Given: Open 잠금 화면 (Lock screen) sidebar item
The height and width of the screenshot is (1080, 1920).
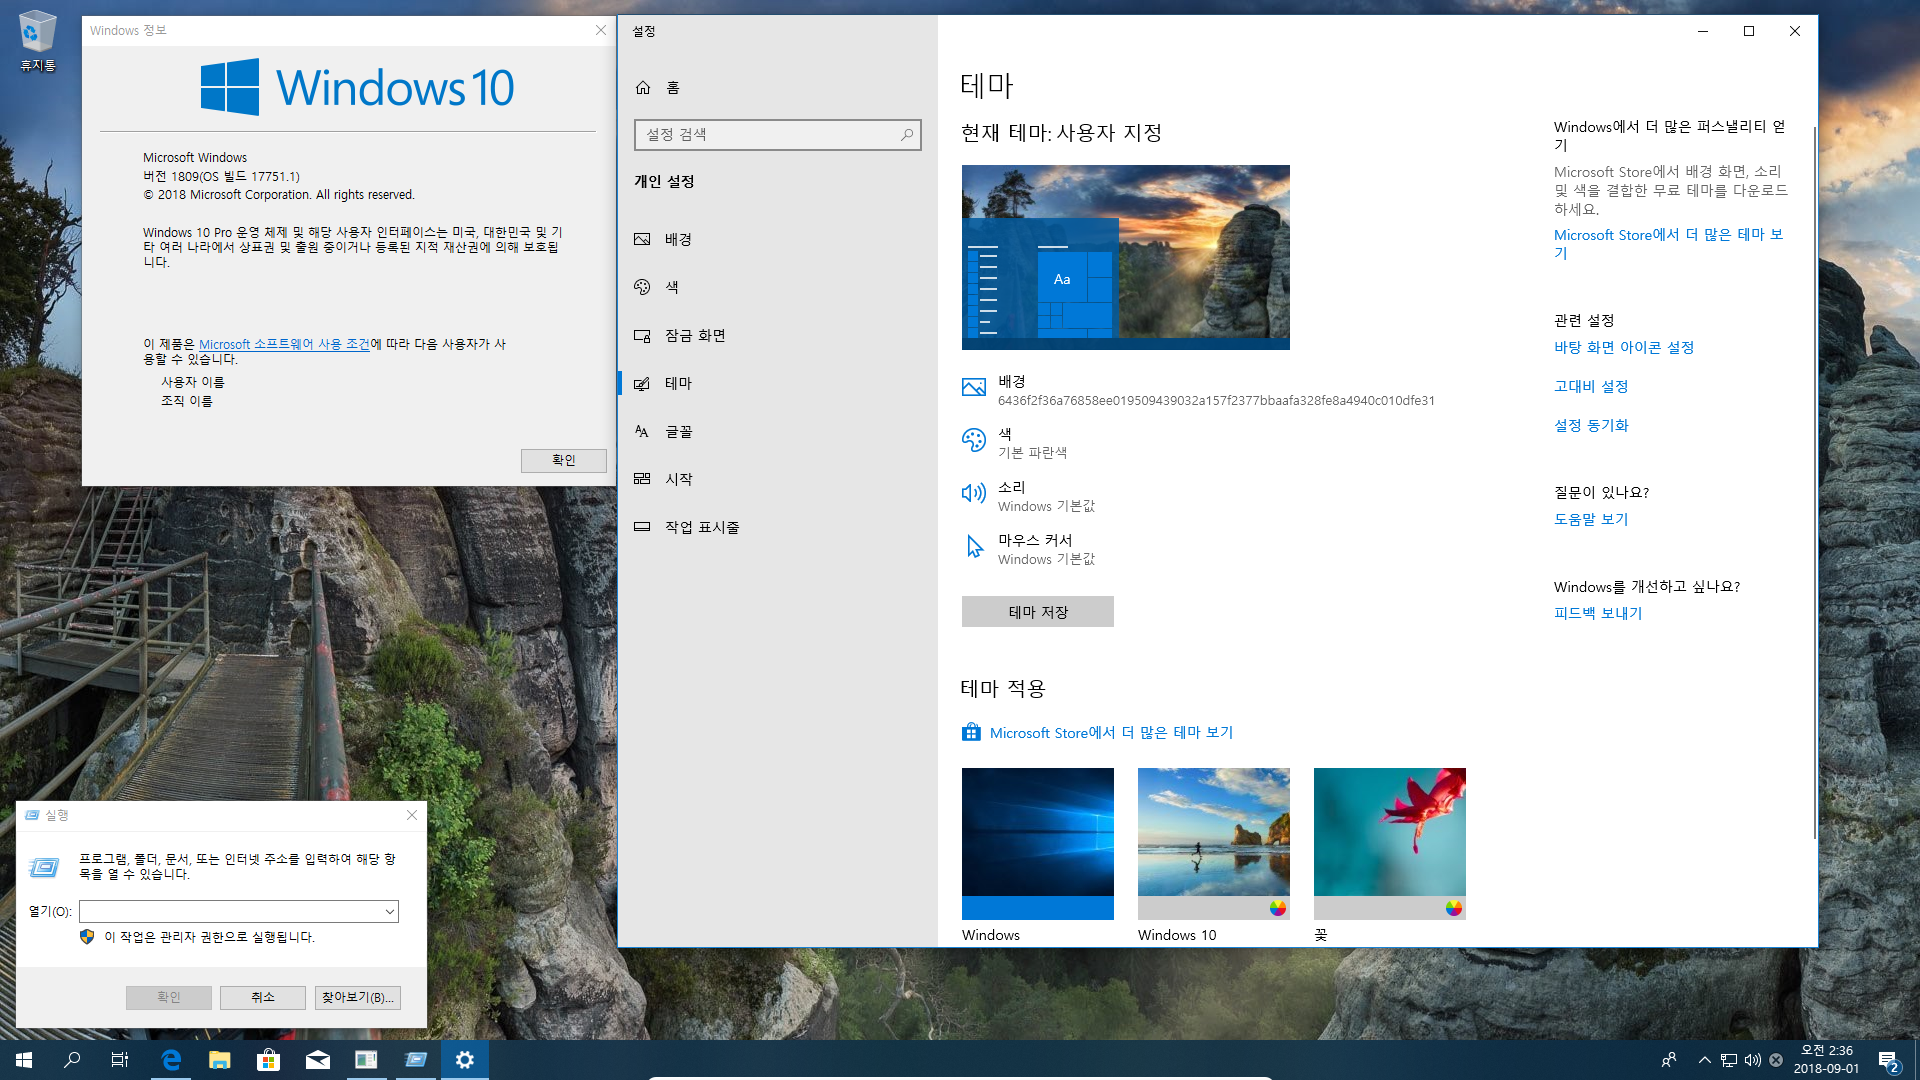Looking at the screenshot, I should [778, 335].
